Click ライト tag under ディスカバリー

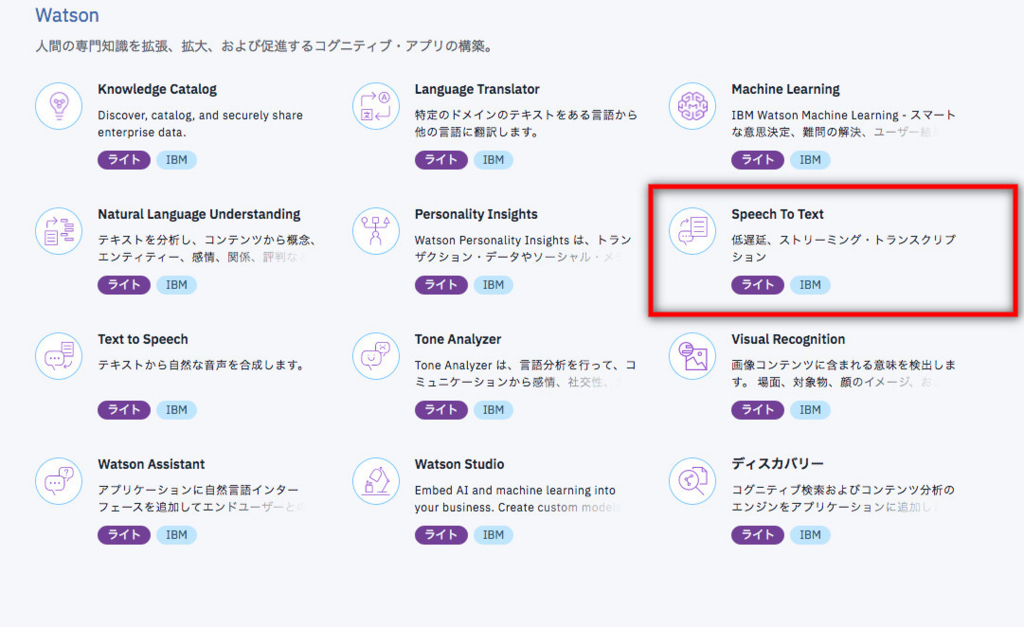tap(758, 535)
